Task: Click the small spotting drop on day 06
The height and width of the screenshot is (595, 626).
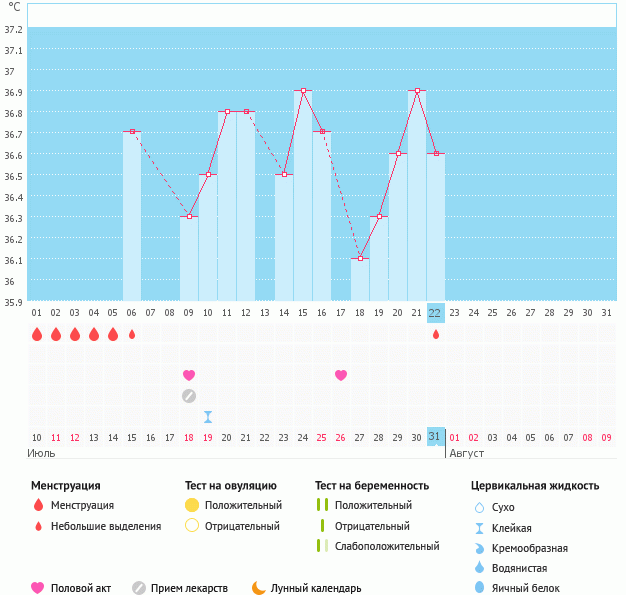Action: pos(132,334)
